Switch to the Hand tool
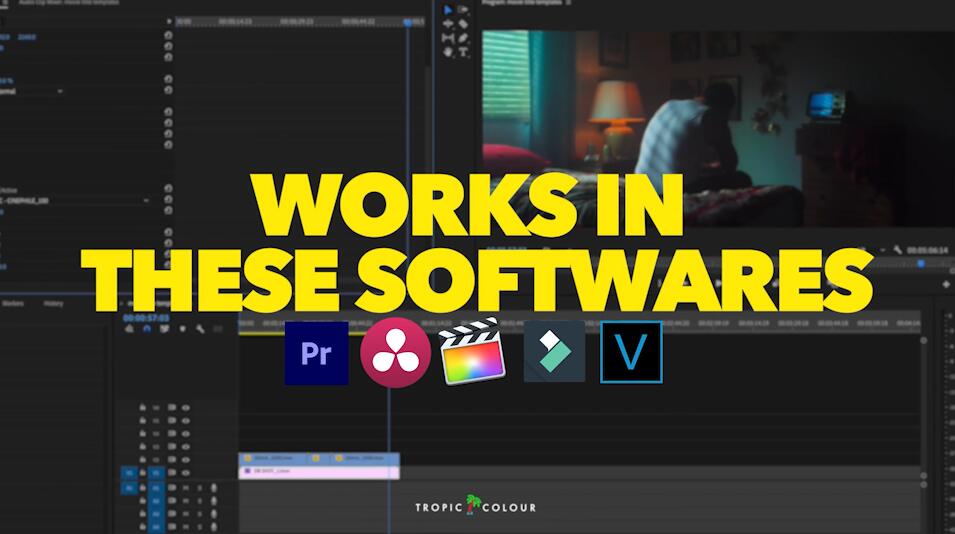955x534 pixels. click(448, 51)
